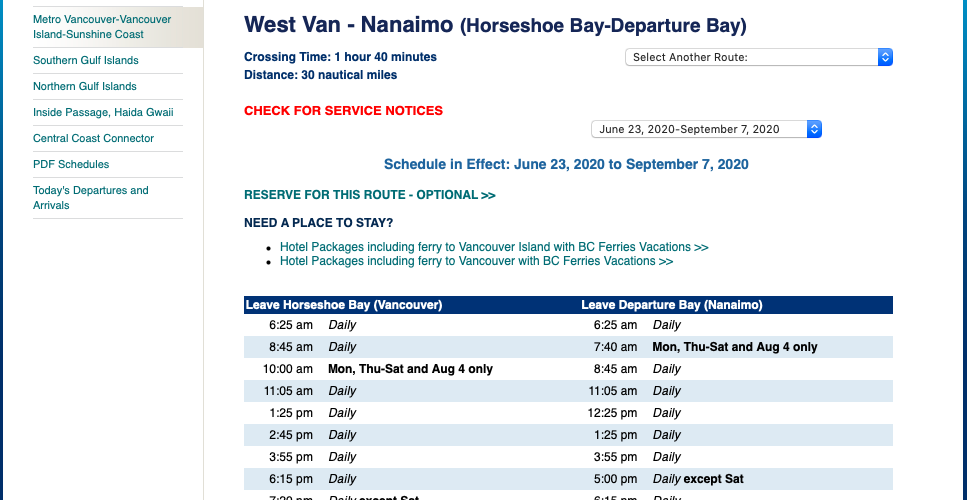Click the blue arrows on date range selector
The image size is (967, 500).
814,129
